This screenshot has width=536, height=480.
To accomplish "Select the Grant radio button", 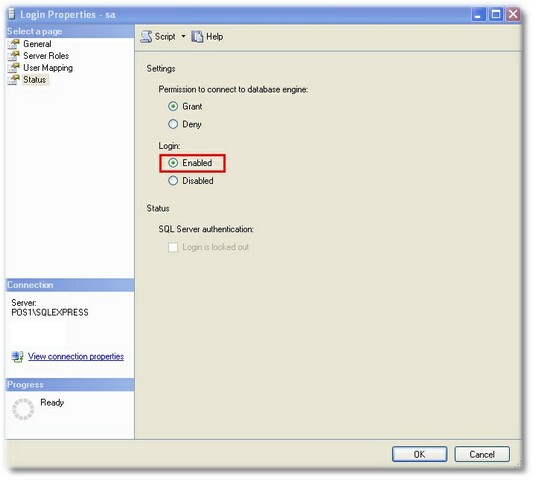I will point(173,106).
